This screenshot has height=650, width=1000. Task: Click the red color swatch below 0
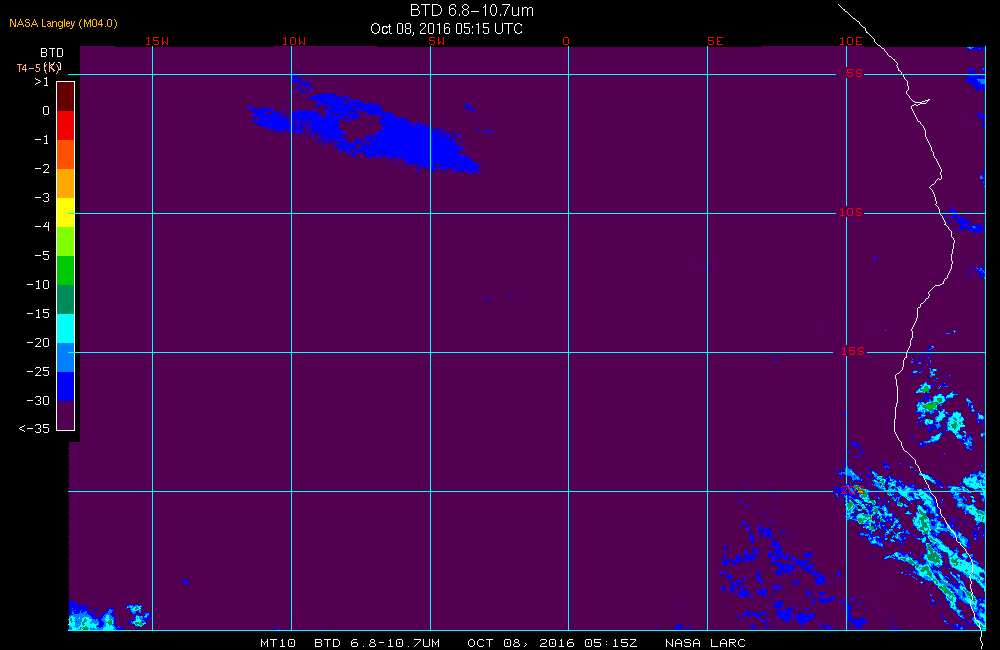pos(66,126)
